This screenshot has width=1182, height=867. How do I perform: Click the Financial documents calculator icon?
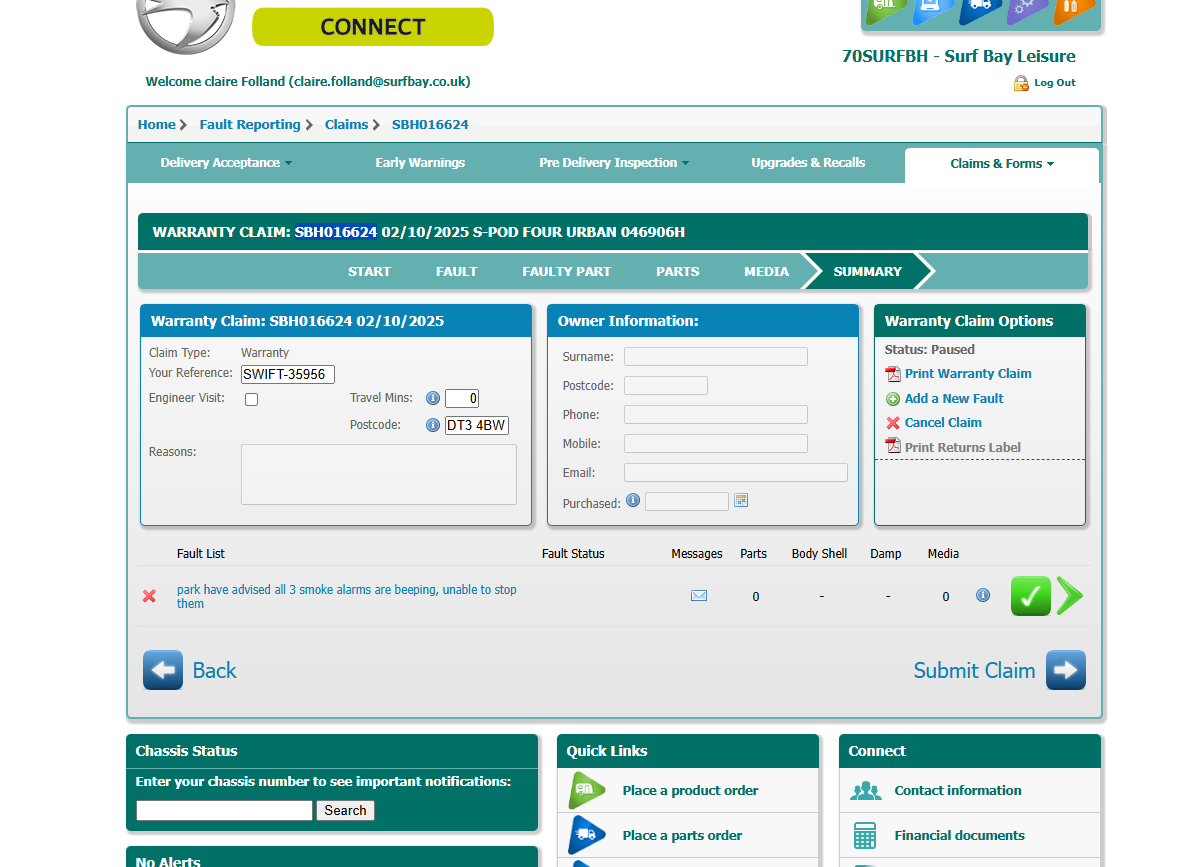click(865, 836)
